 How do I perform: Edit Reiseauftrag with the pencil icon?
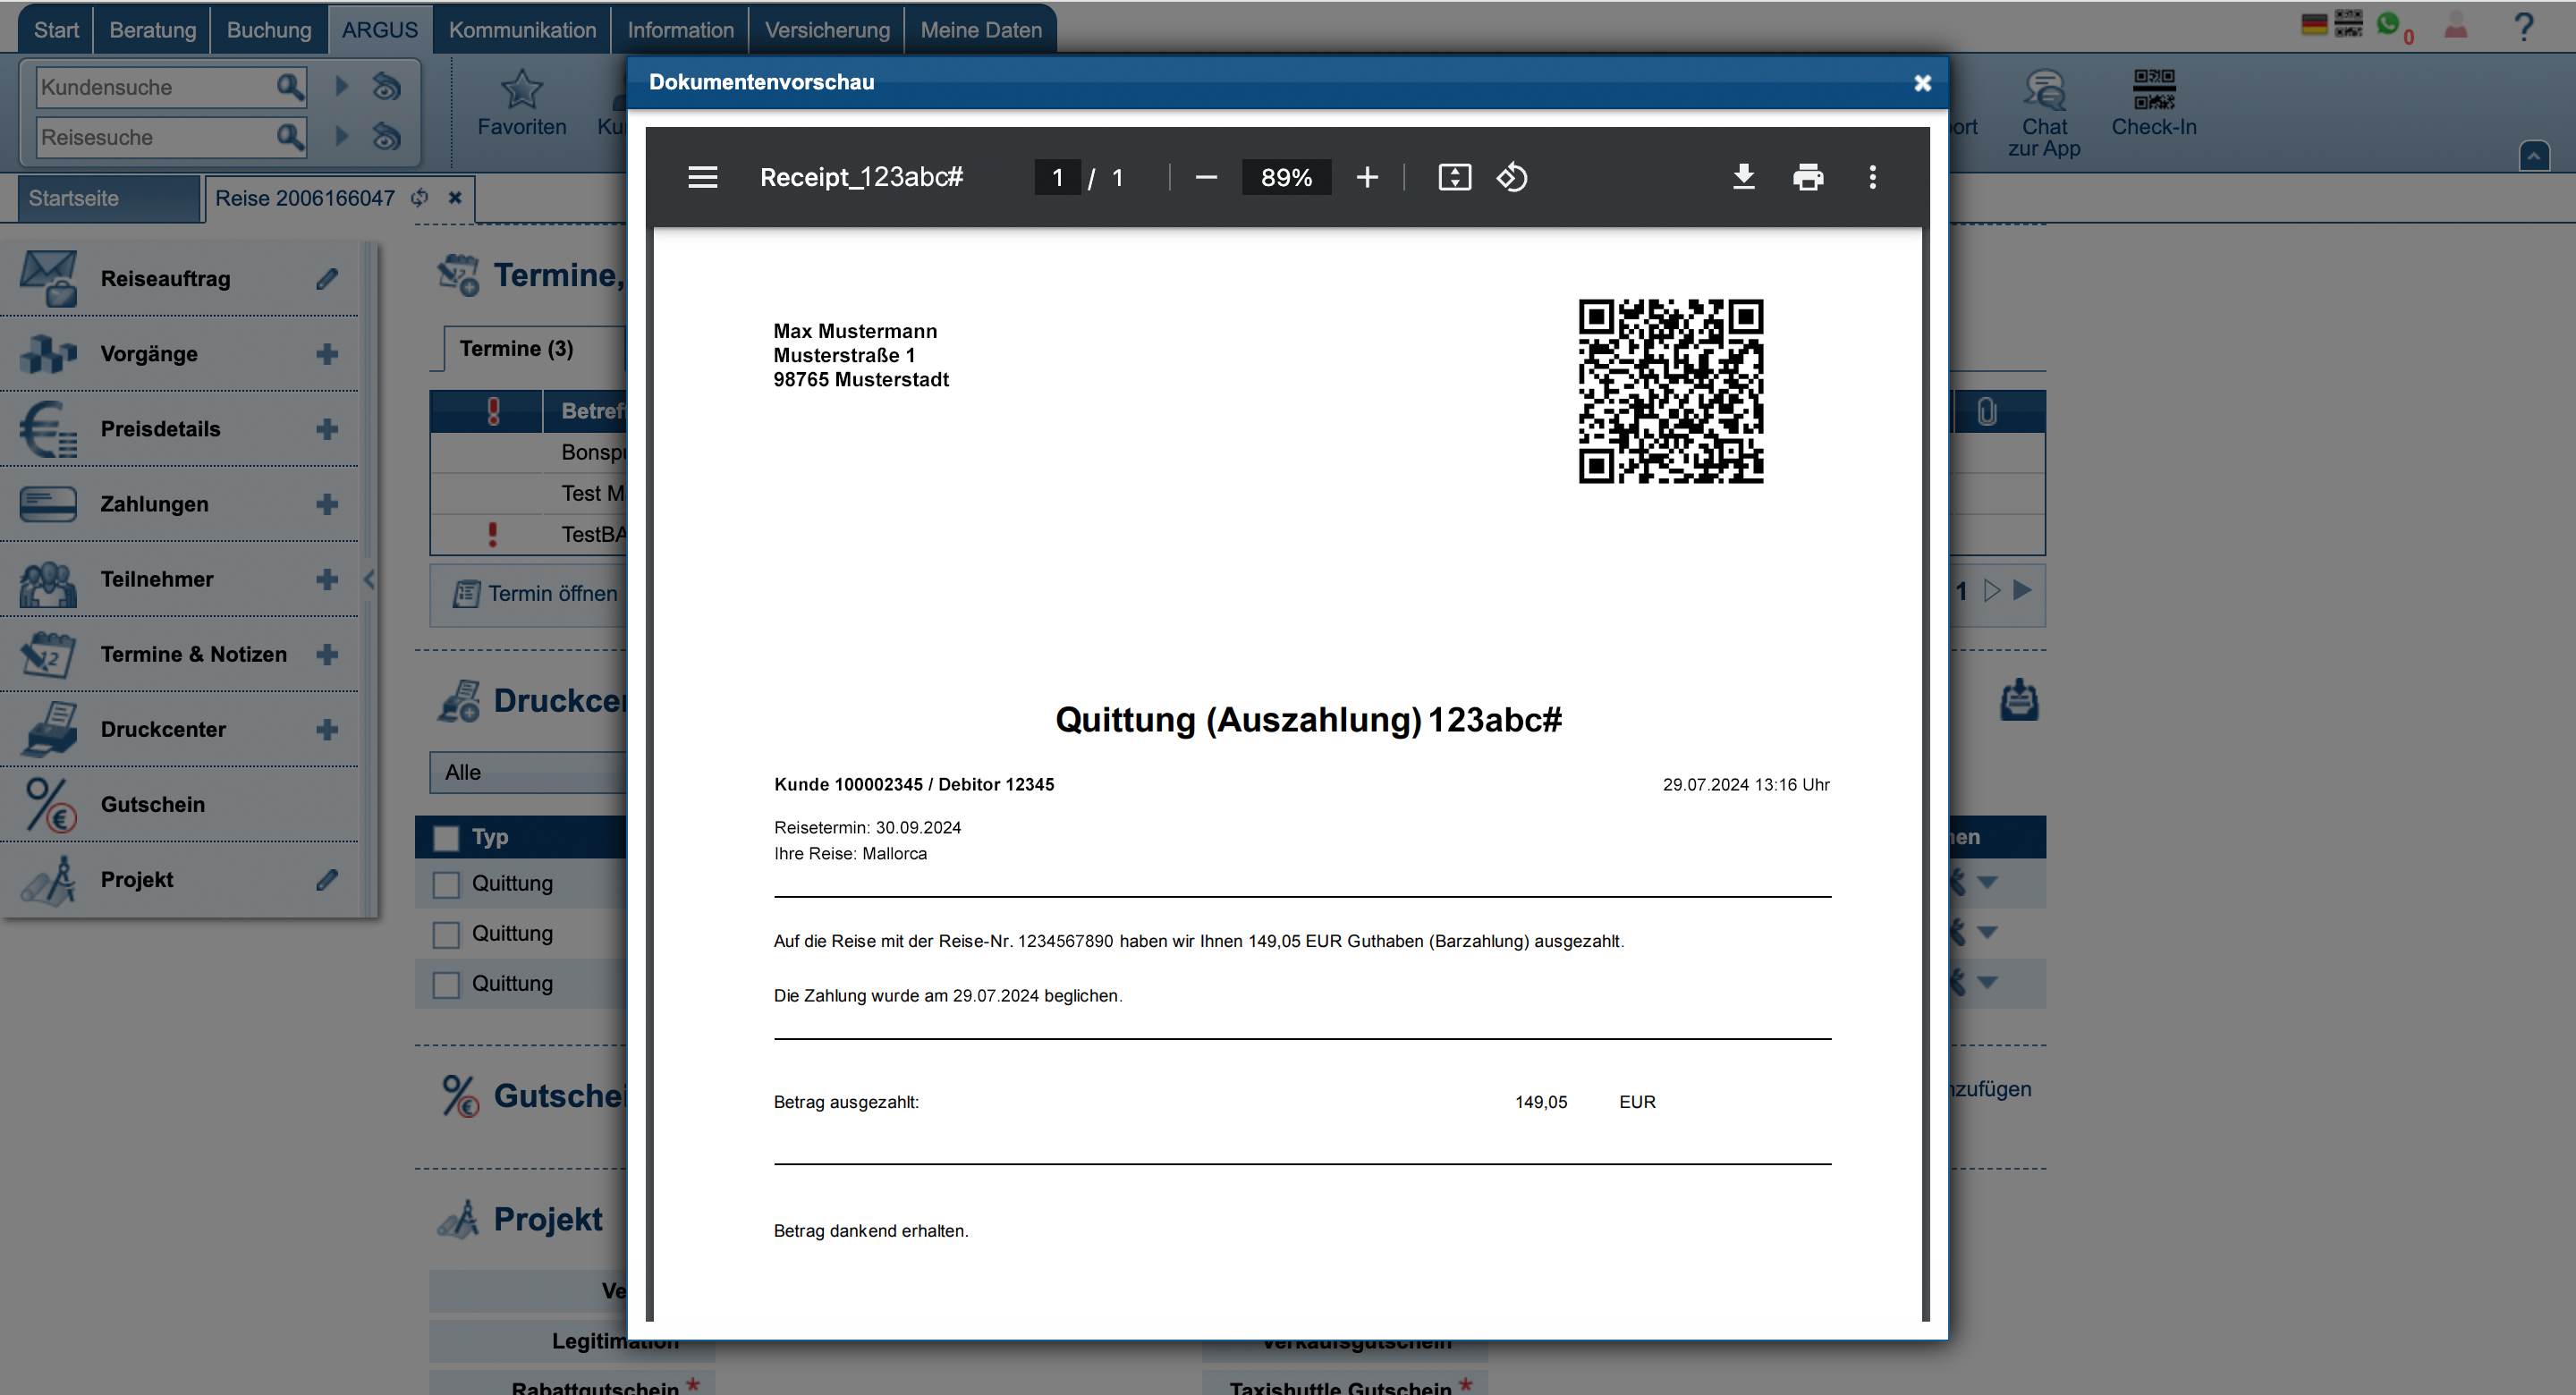(x=327, y=278)
